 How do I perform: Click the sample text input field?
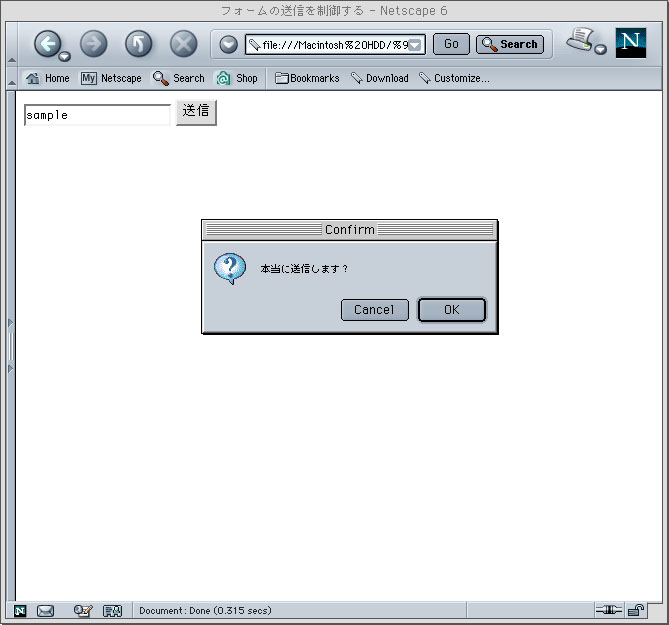pyautogui.click(x=97, y=115)
